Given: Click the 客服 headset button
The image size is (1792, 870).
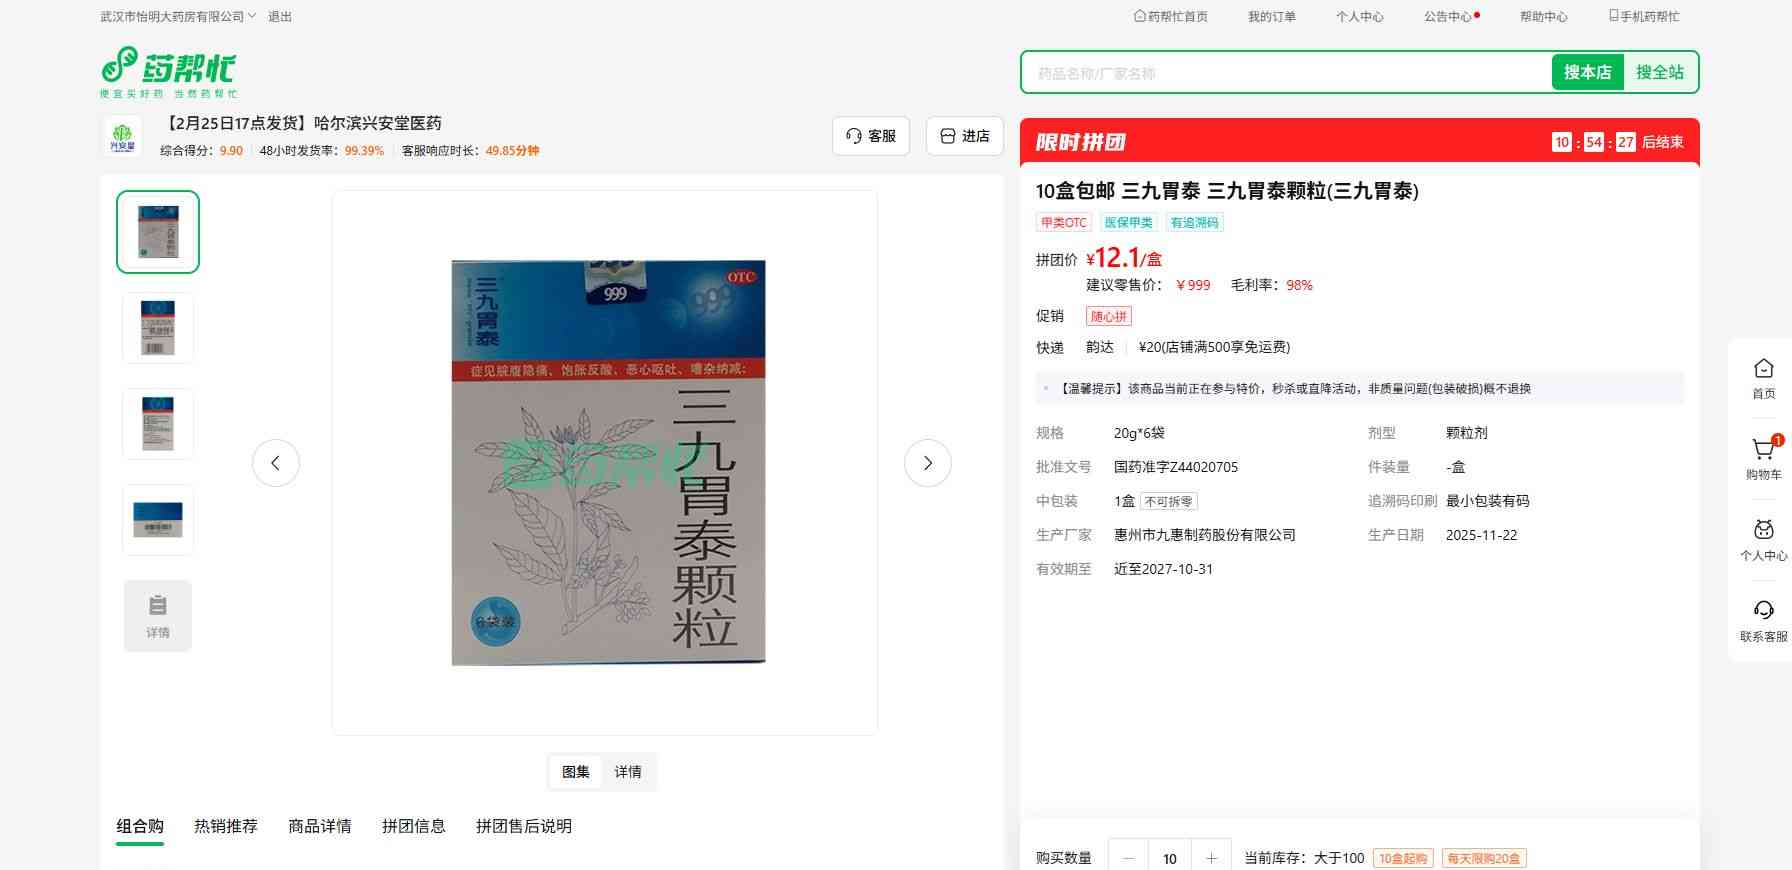Looking at the screenshot, I should coord(870,136).
